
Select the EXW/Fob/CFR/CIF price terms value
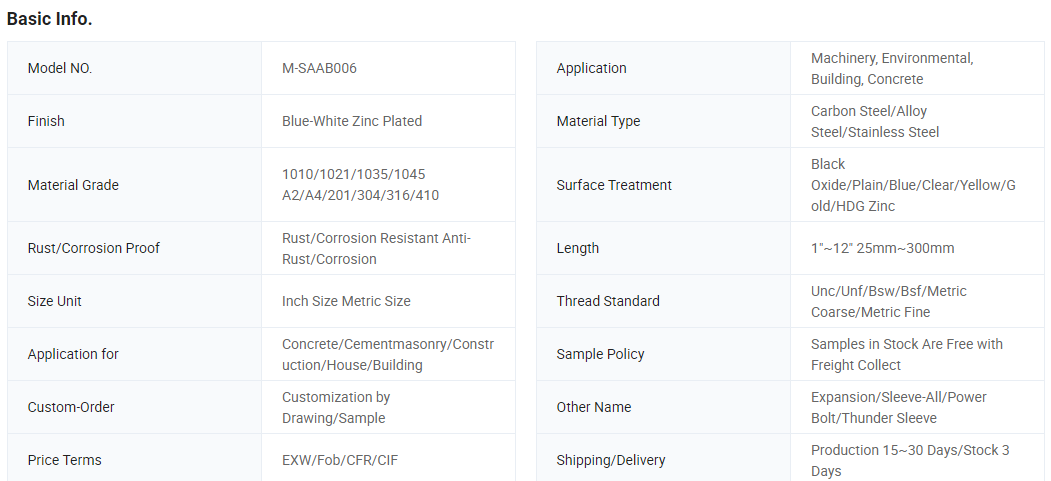click(x=340, y=460)
